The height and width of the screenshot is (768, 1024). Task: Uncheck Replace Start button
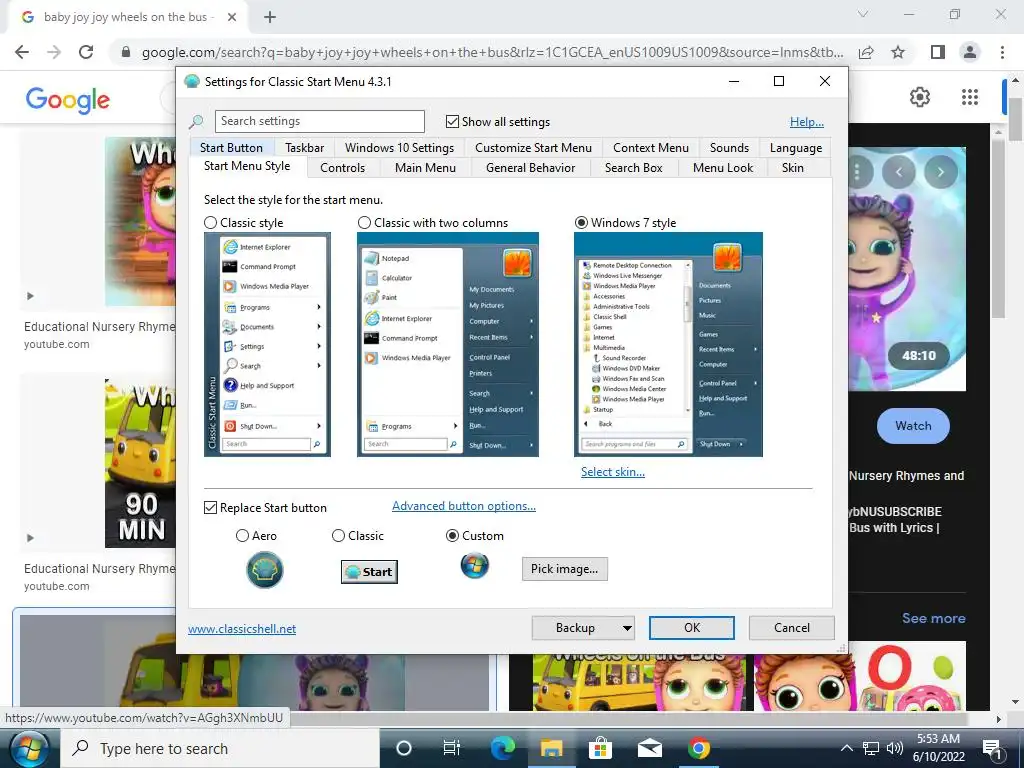[210, 507]
